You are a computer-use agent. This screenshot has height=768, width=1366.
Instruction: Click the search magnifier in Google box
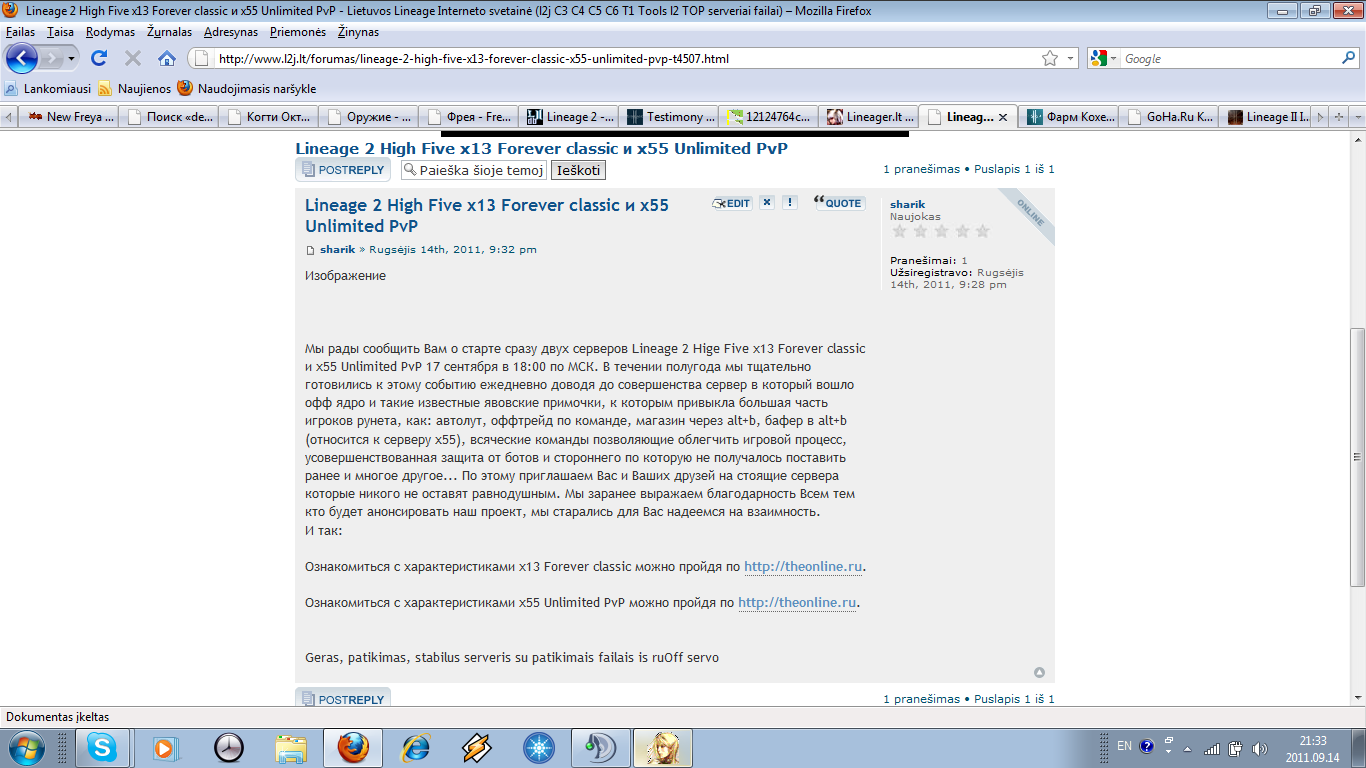(x=1348, y=58)
